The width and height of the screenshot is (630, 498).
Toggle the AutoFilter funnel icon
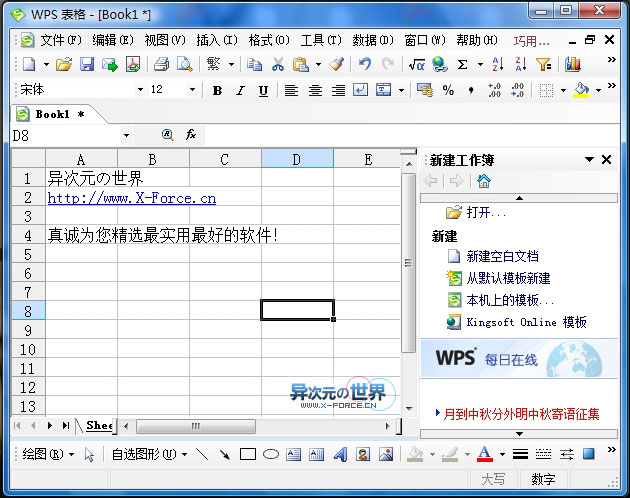tap(544, 64)
